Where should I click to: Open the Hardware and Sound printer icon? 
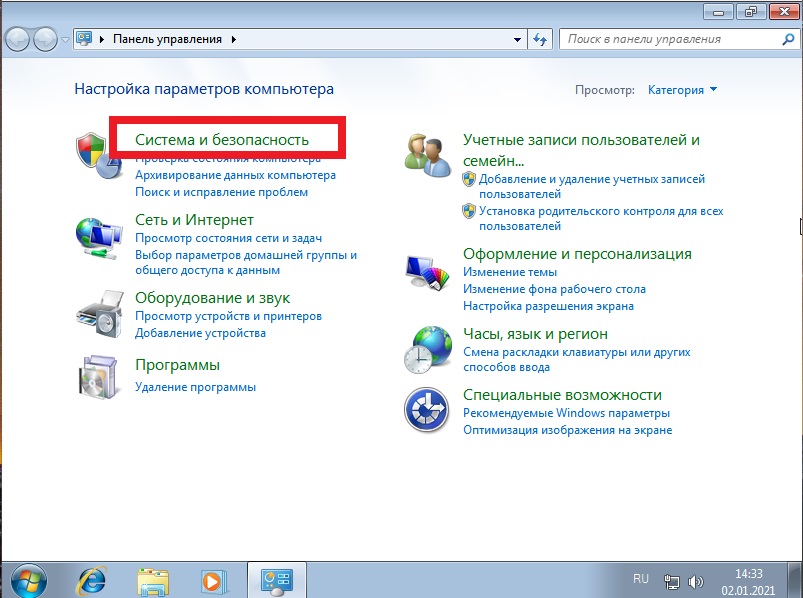tap(100, 314)
